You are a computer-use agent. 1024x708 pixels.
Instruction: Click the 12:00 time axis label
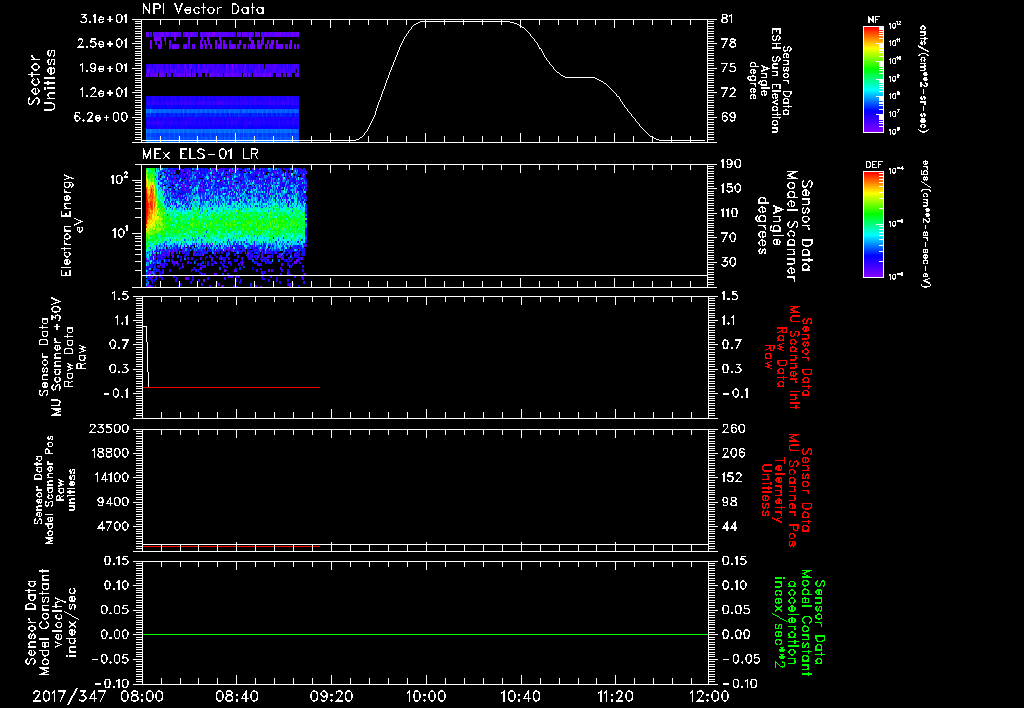pyautogui.click(x=709, y=696)
